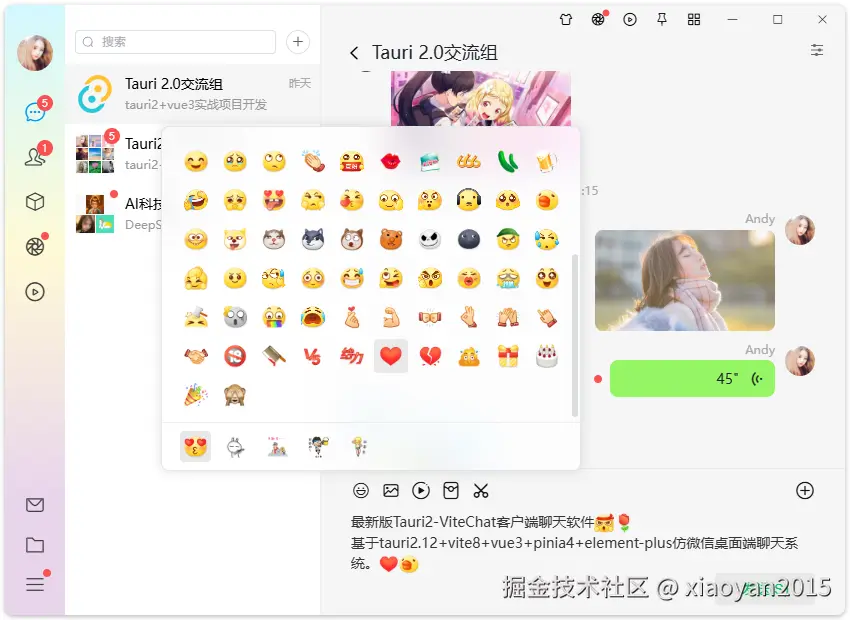
Task: Open the contacts sidebar icon
Action: [35, 157]
